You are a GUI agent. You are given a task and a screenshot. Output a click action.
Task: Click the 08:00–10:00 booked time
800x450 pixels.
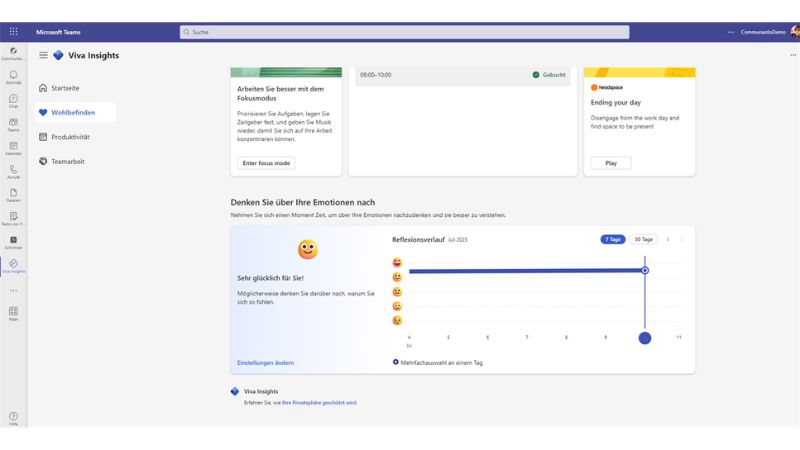376,75
